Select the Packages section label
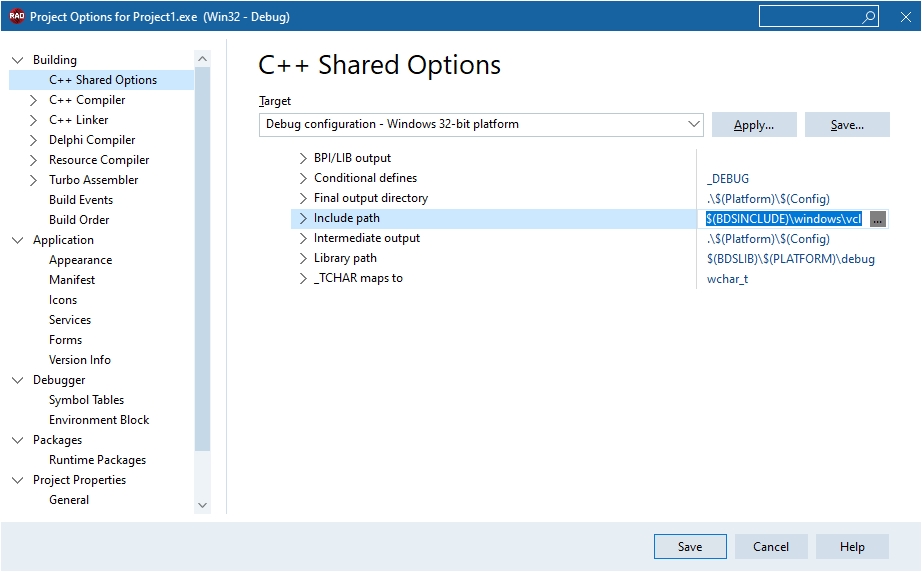 pyautogui.click(x=57, y=440)
